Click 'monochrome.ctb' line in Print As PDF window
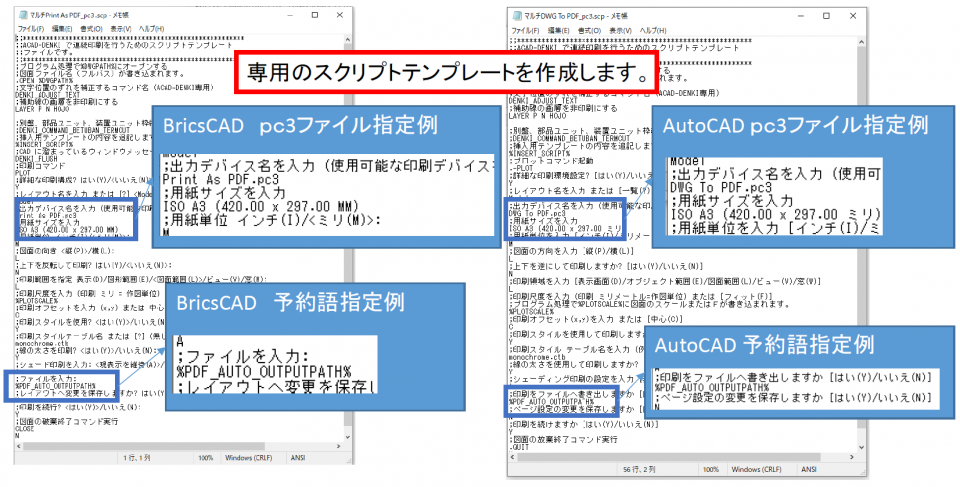This screenshot has width=960, height=487. (x=42, y=344)
